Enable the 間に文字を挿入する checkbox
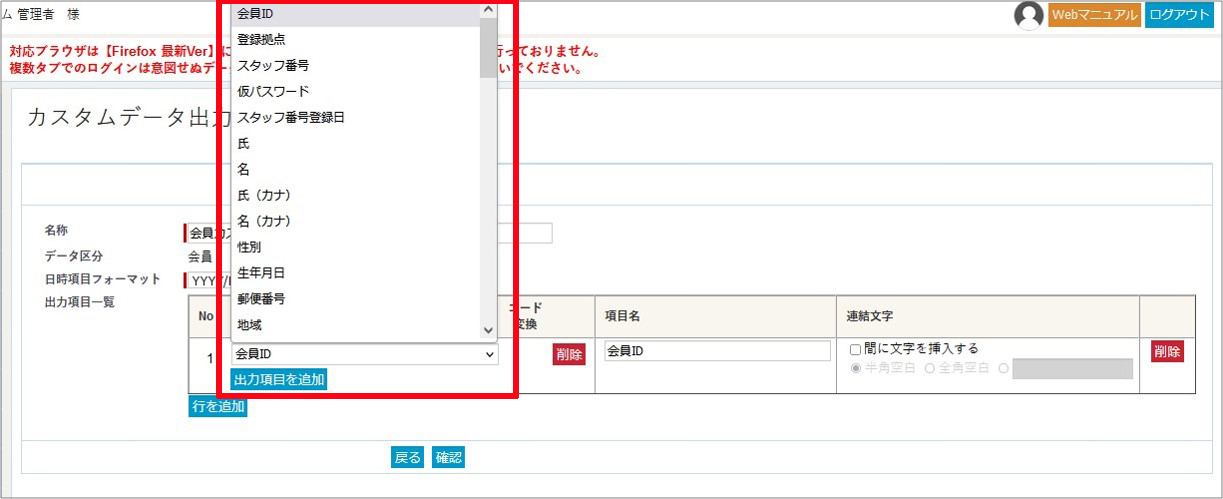The width and height of the screenshot is (1223, 499). pos(855,349)
